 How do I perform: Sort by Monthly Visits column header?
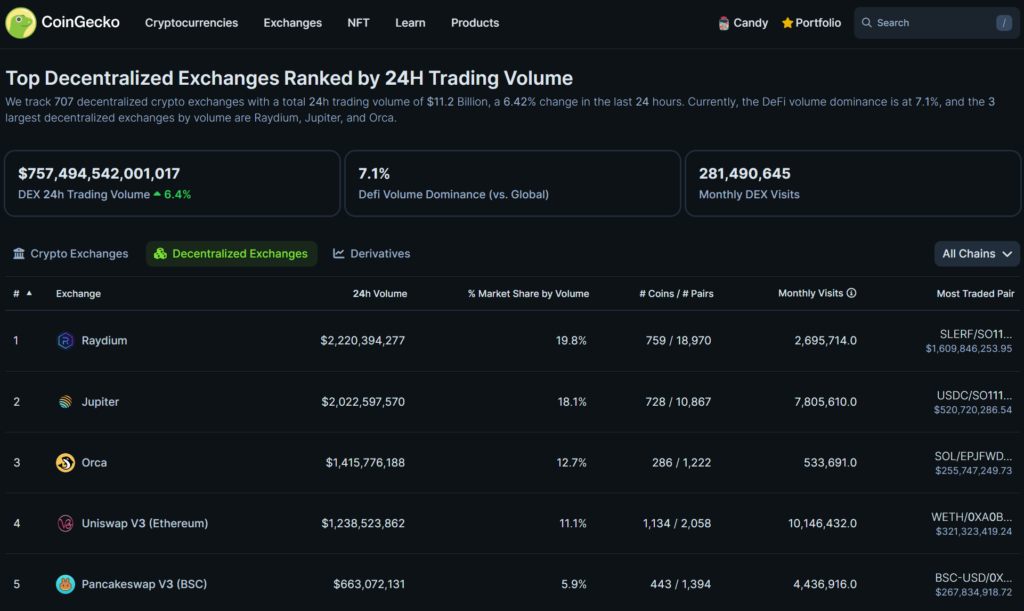810,293
